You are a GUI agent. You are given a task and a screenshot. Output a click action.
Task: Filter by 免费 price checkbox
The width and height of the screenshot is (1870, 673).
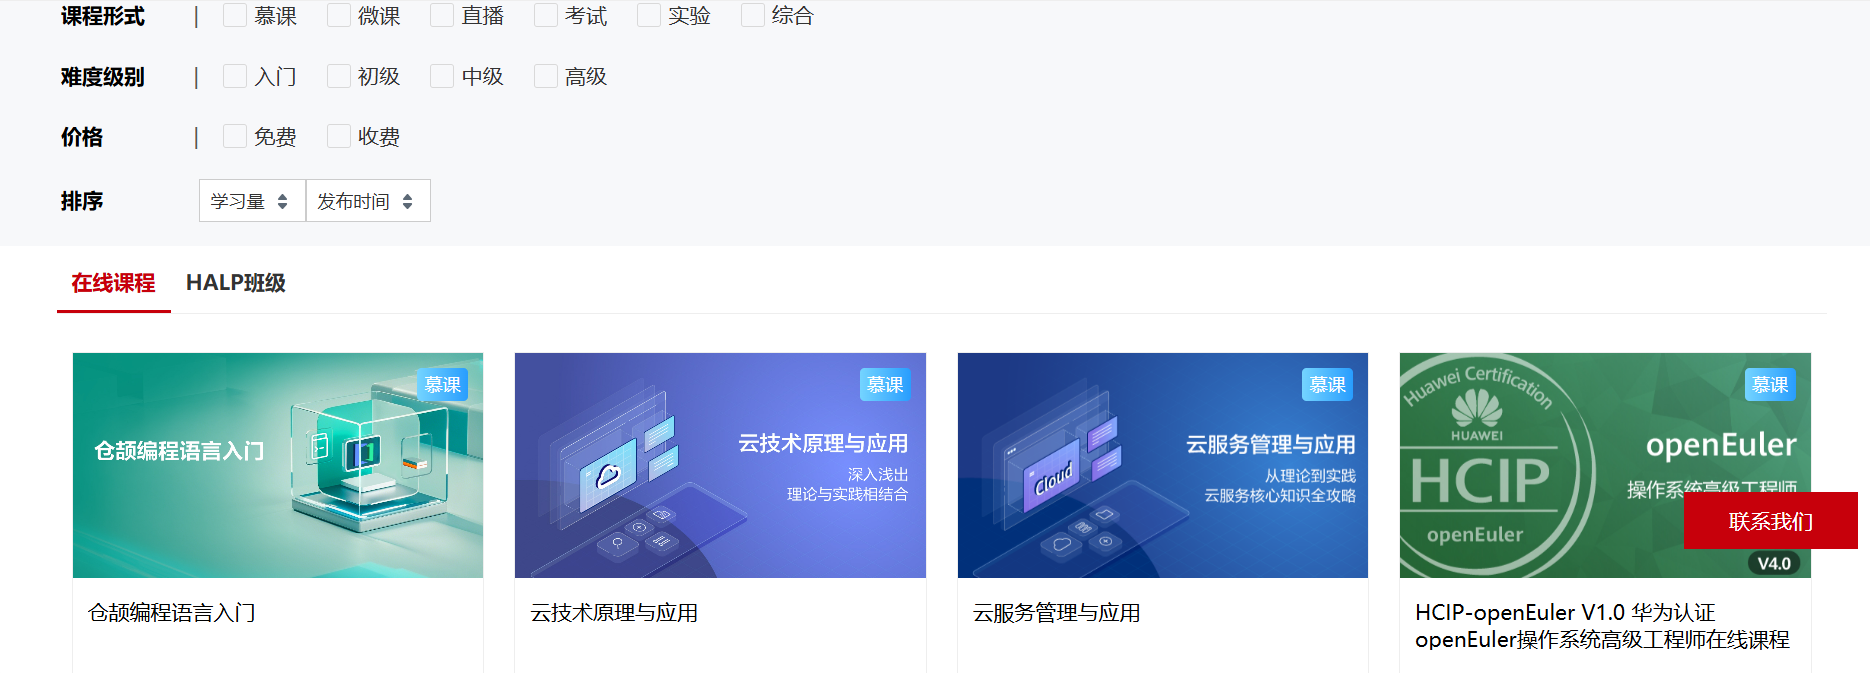click(235, 136)
